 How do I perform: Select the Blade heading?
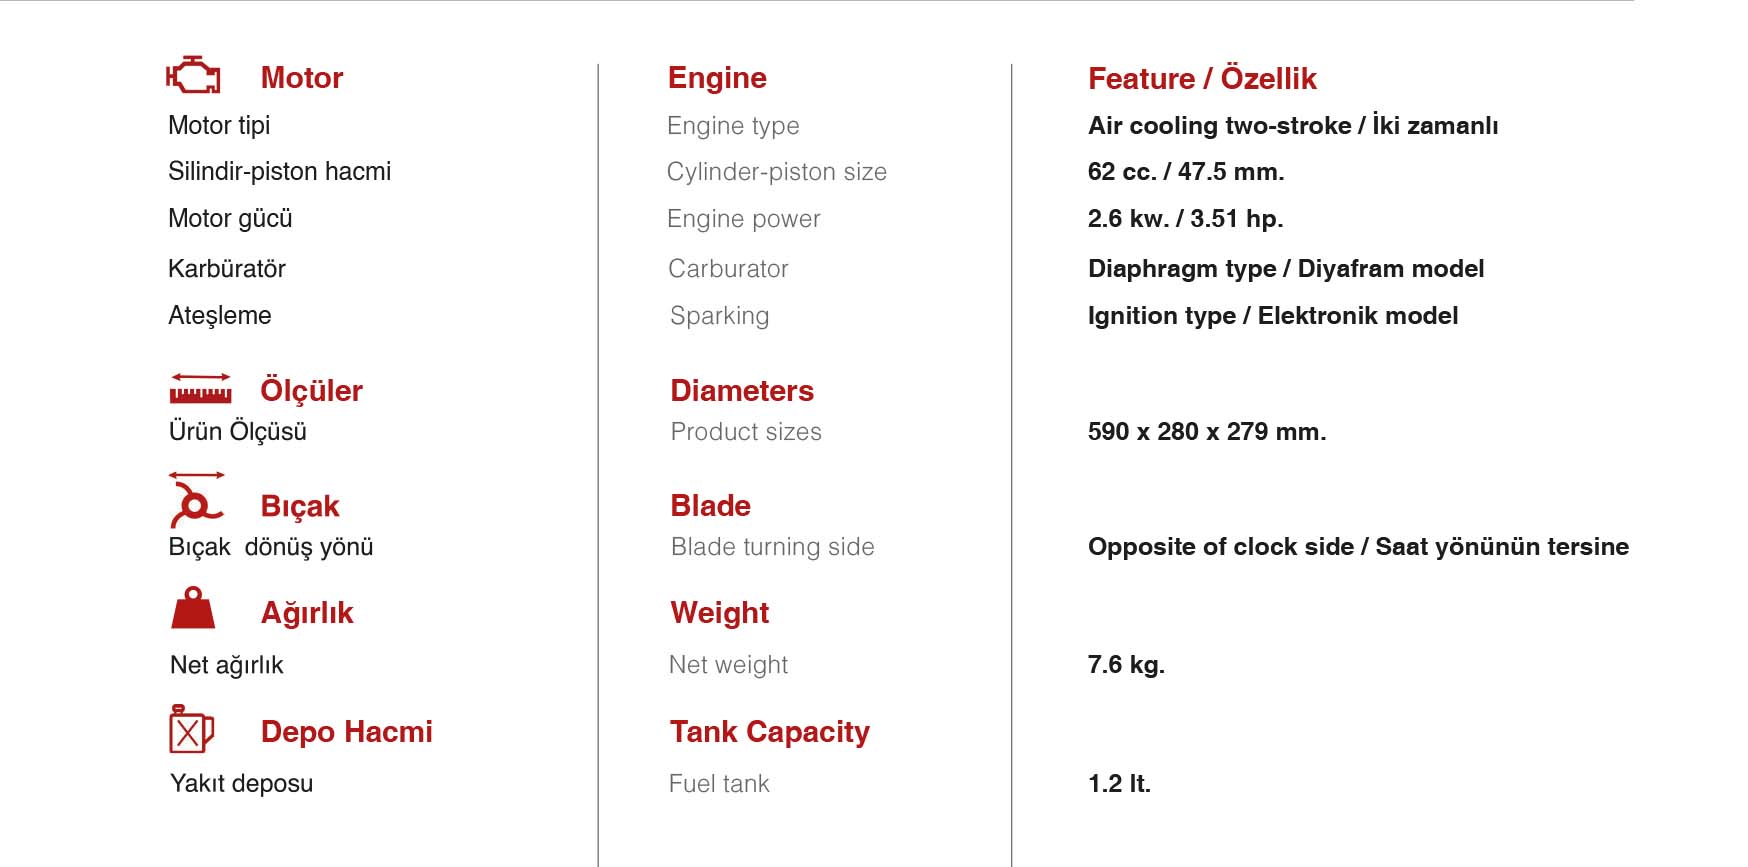pyautogui.click(x=710, y=506)
